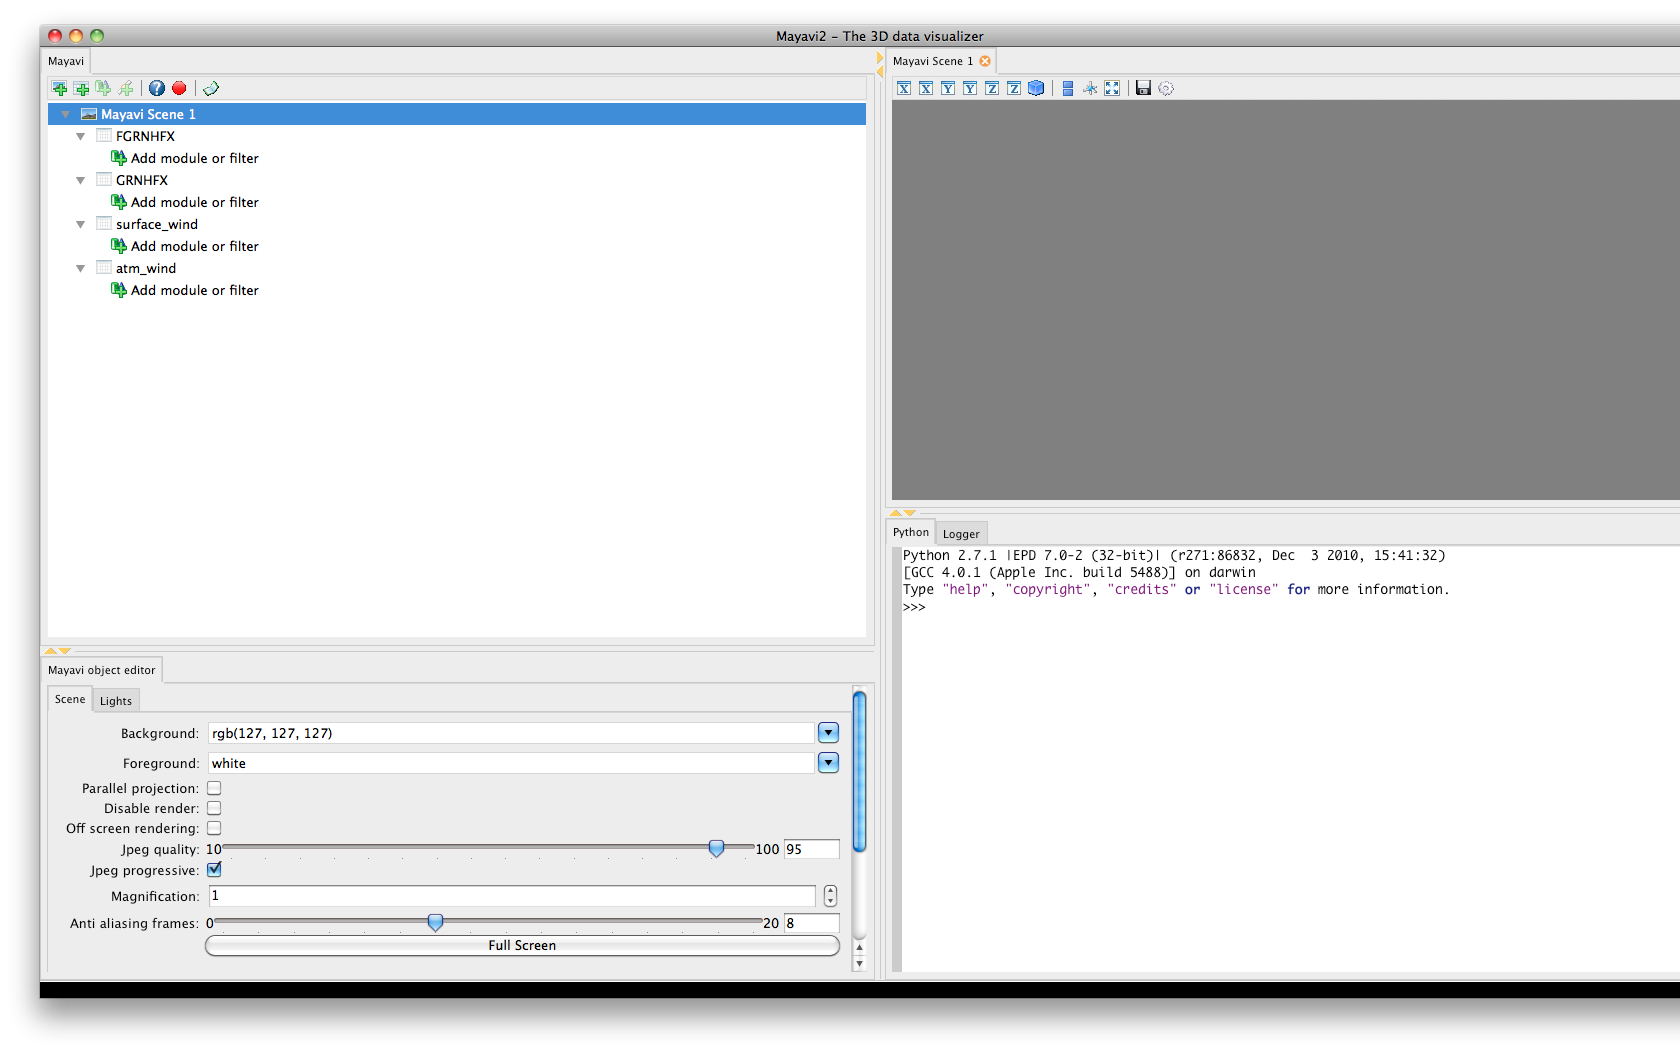The image size is (1680, 1050).
Task: Open the Foreground color dropdown arrow
Action: tap(828, 763)
